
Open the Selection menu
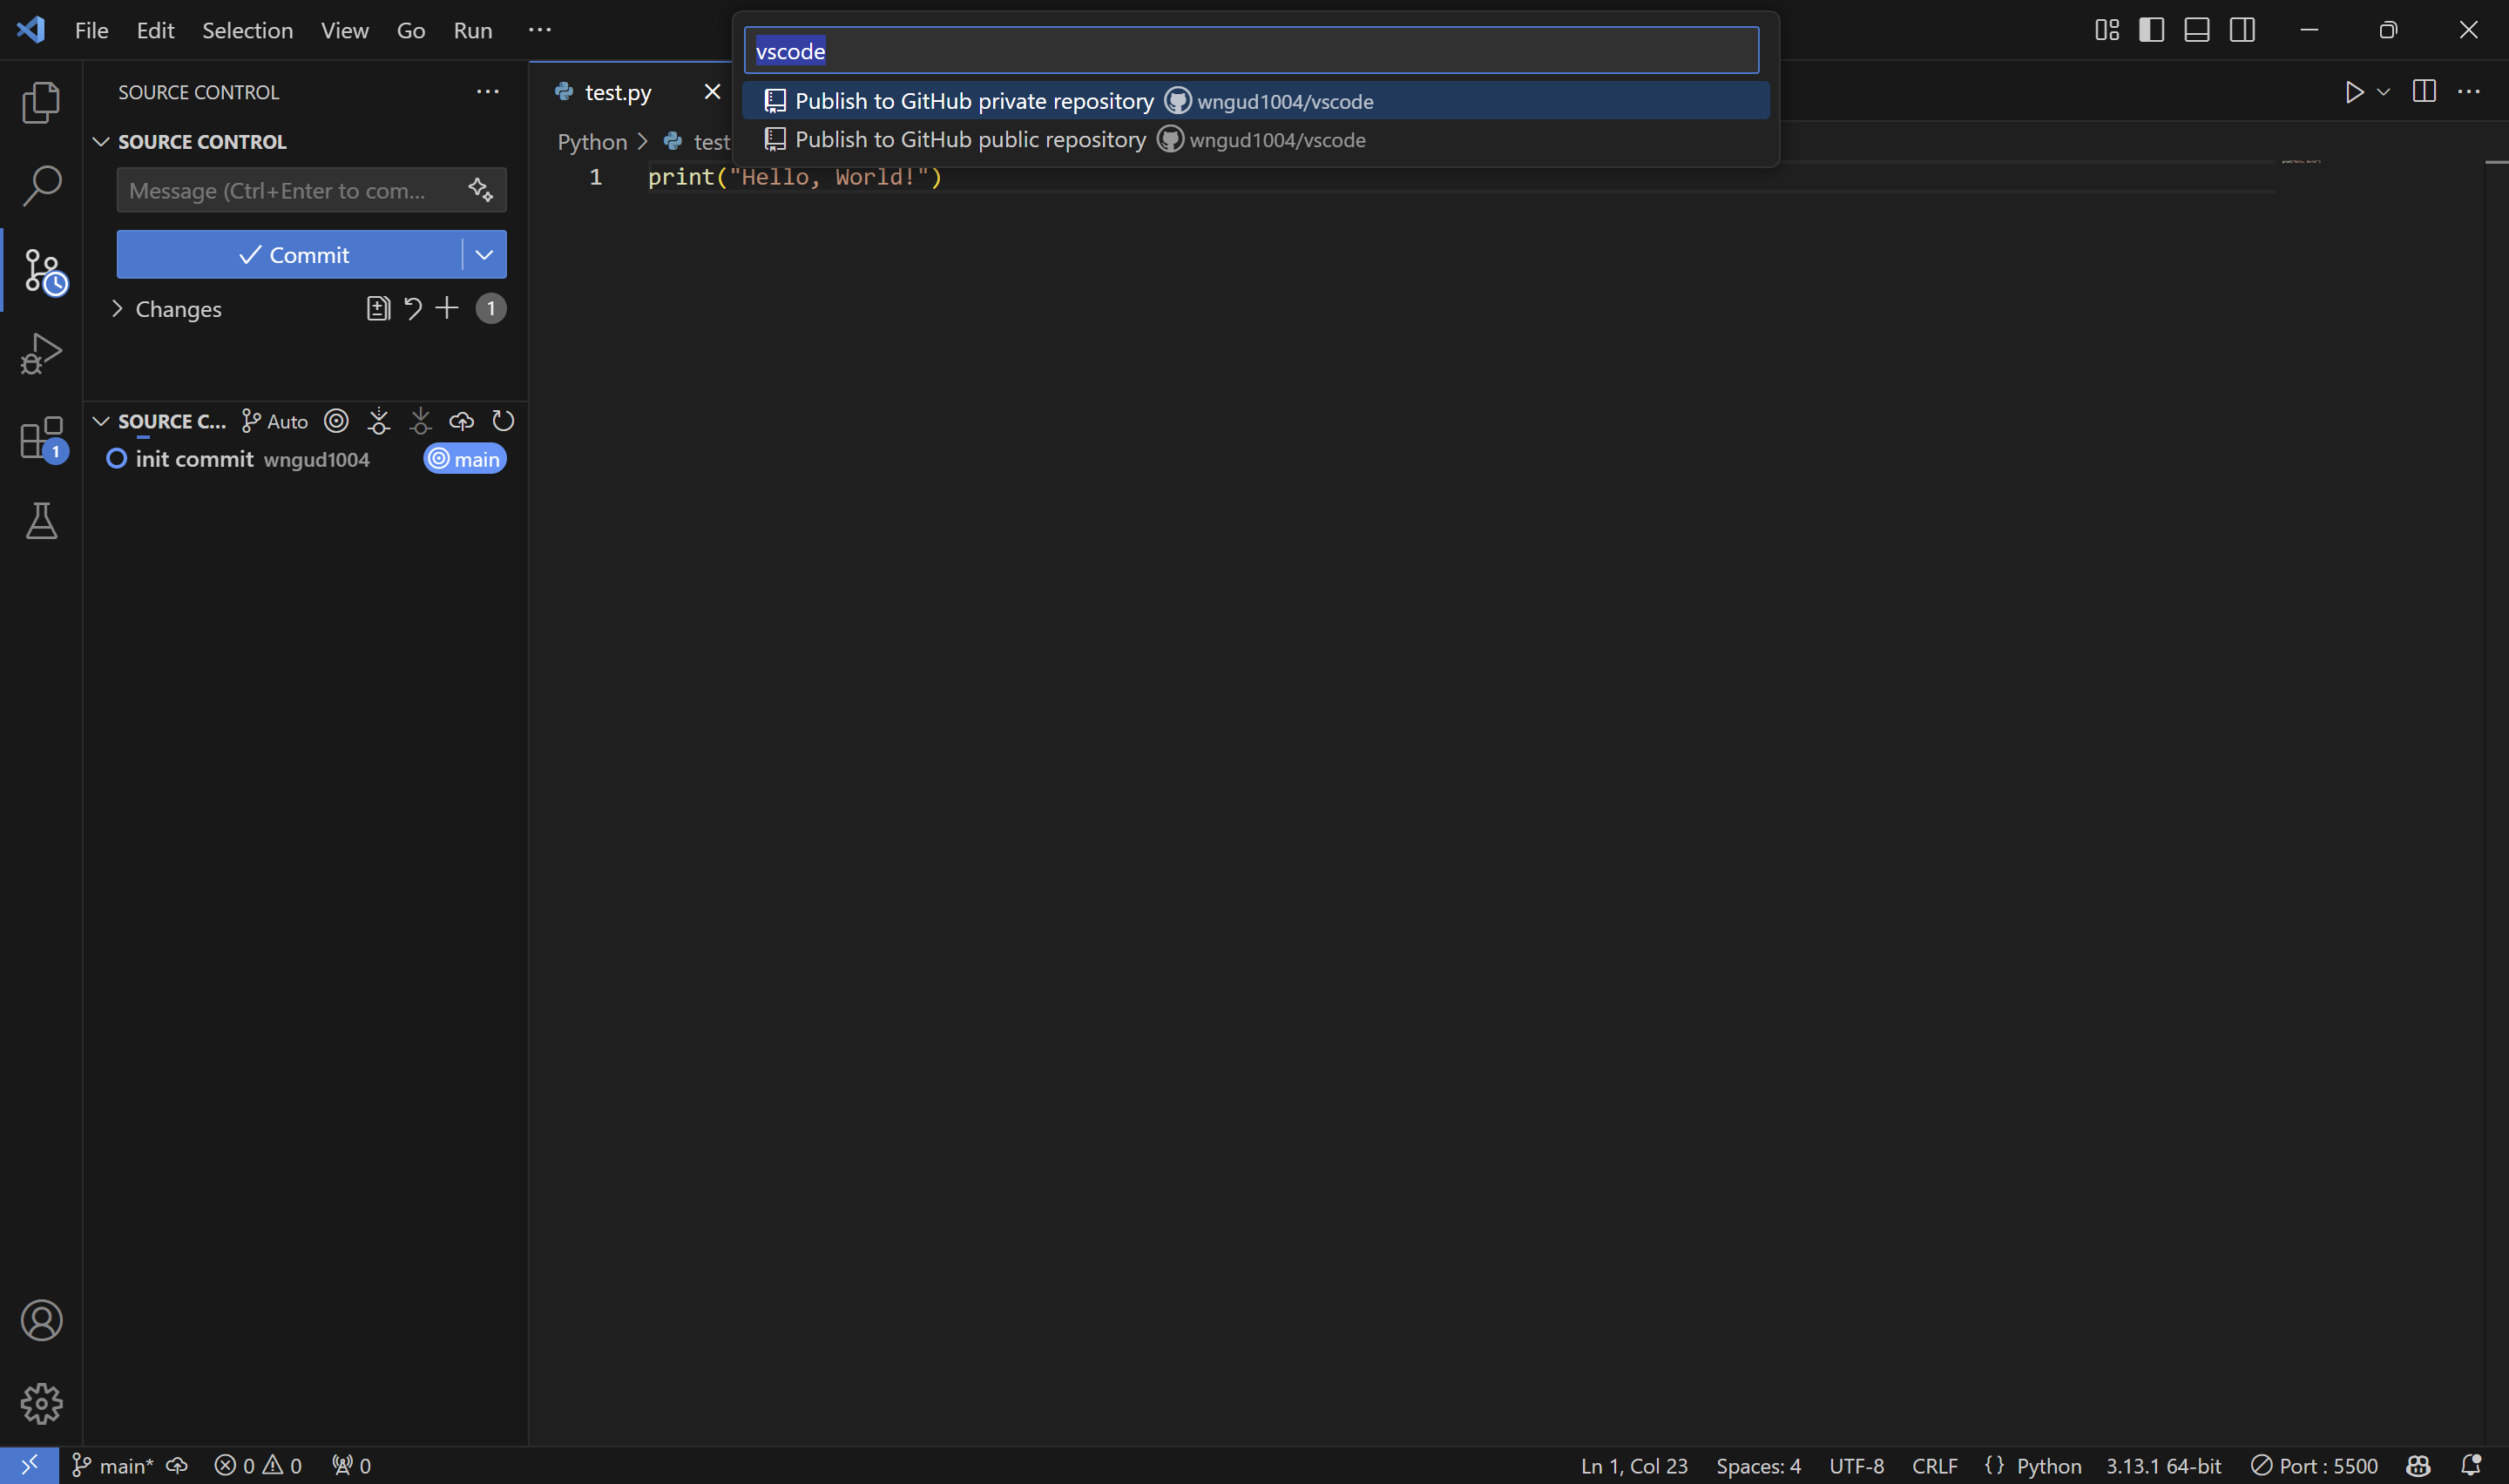pos(247,30)
